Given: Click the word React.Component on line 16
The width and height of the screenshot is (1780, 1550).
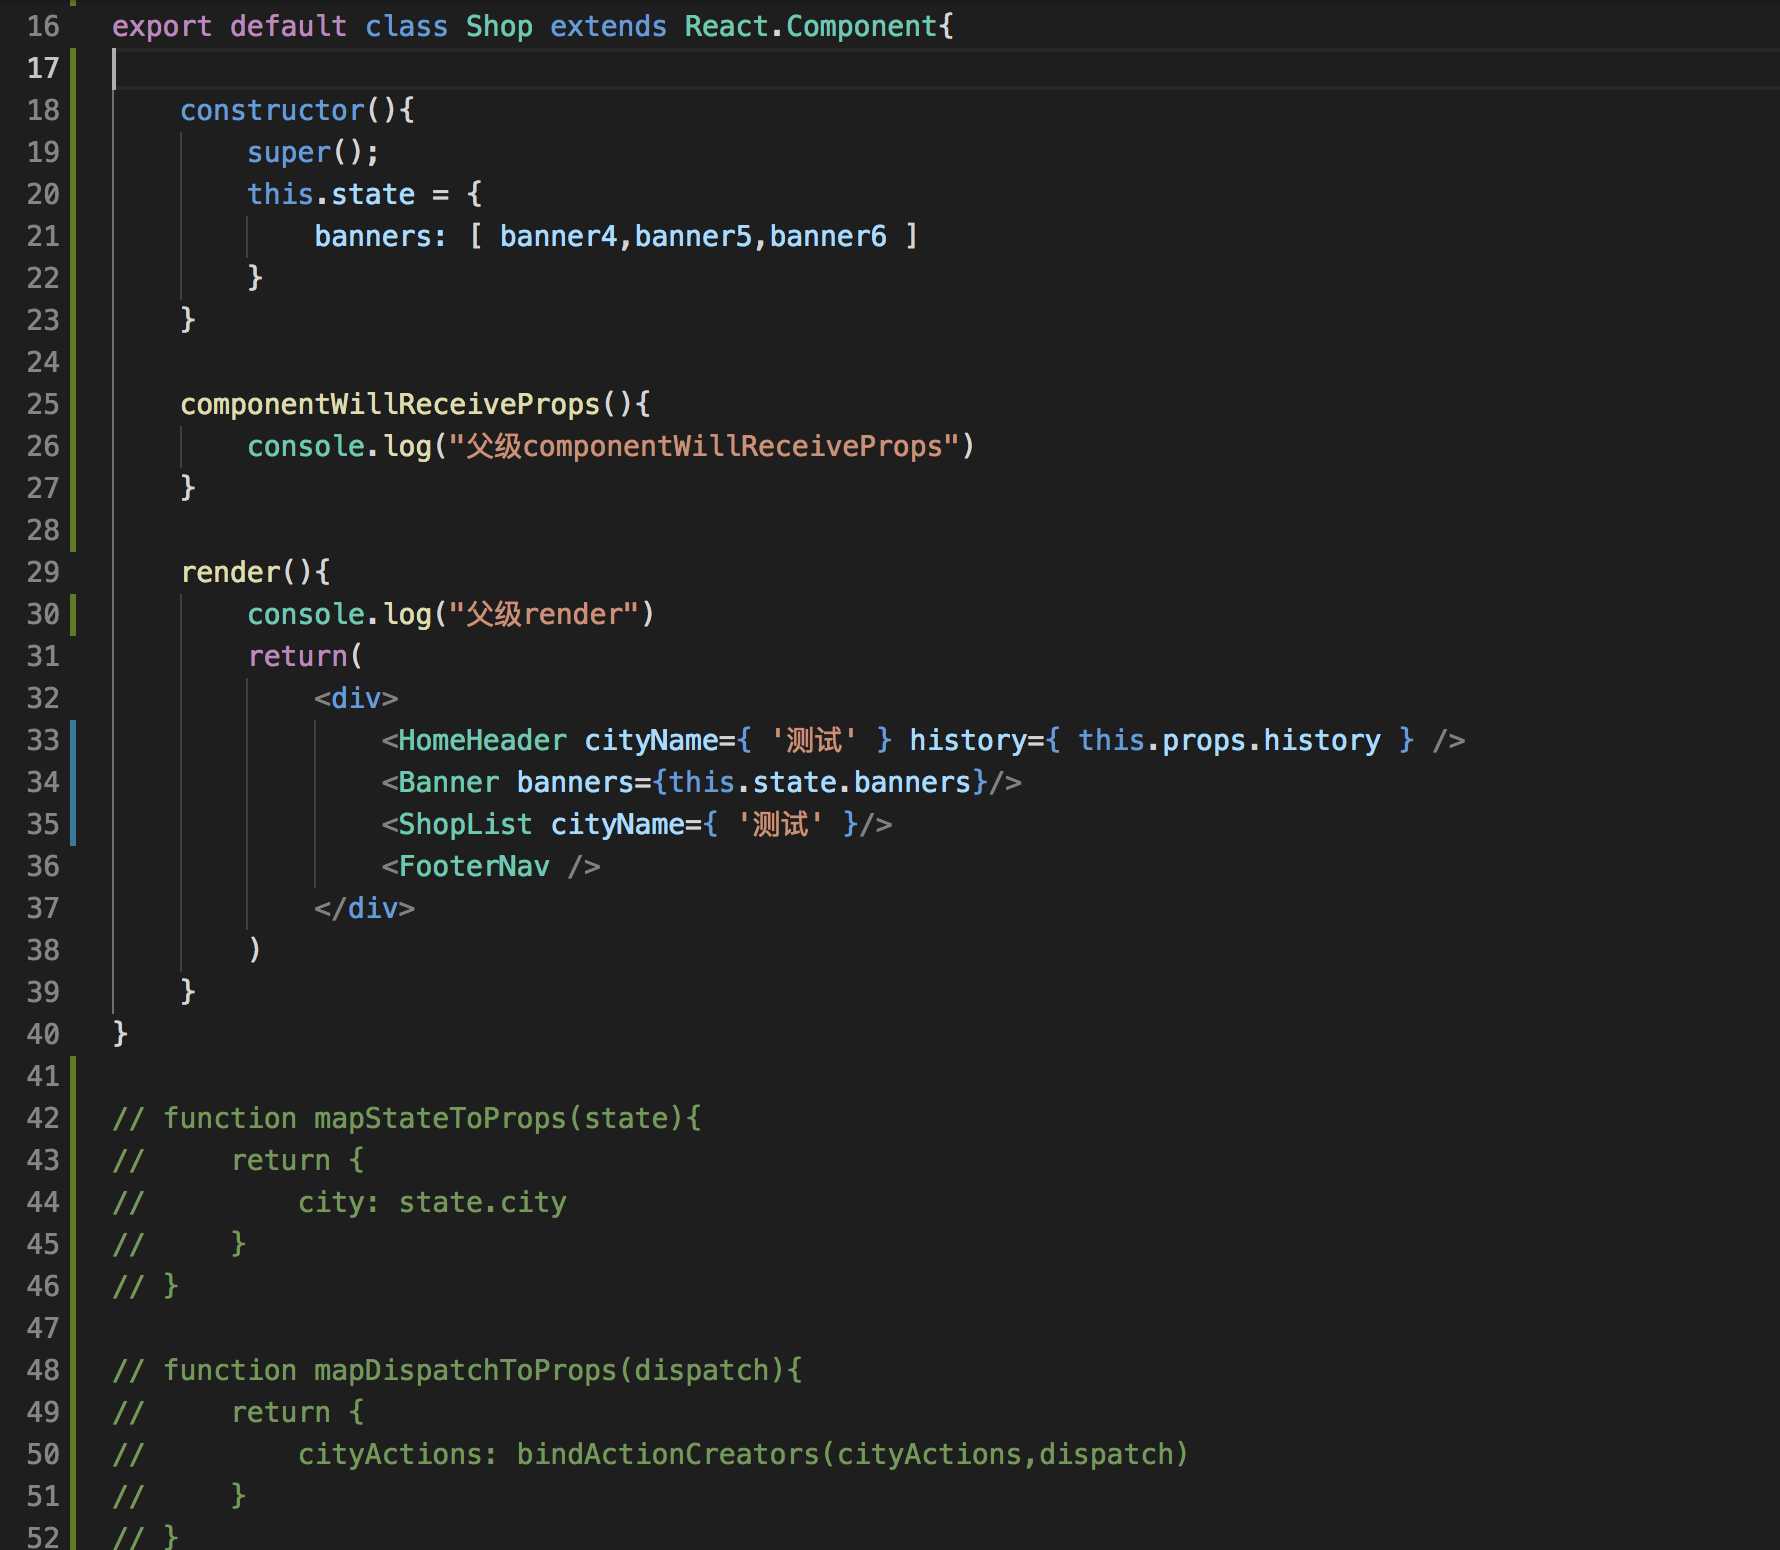Looking at the screenshot, I should coord(811,26).
